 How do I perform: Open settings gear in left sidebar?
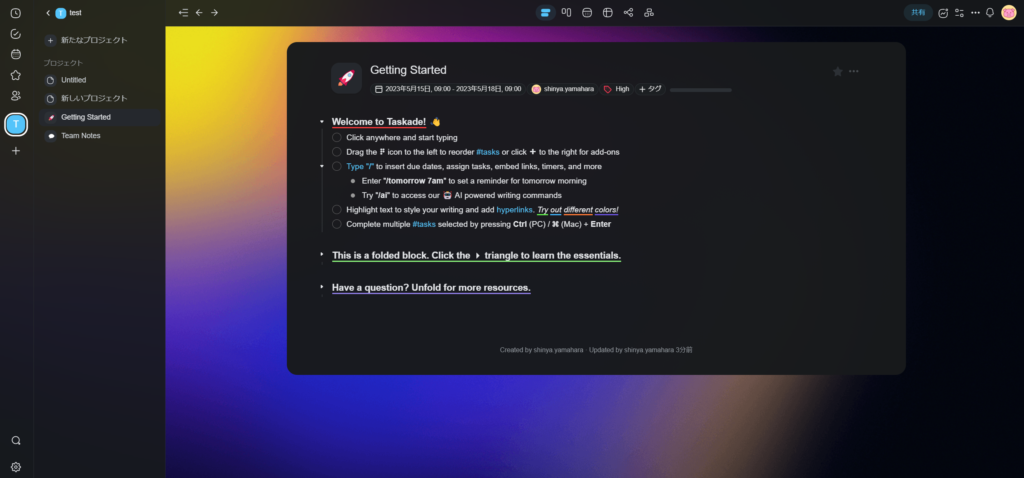(16, 467)
